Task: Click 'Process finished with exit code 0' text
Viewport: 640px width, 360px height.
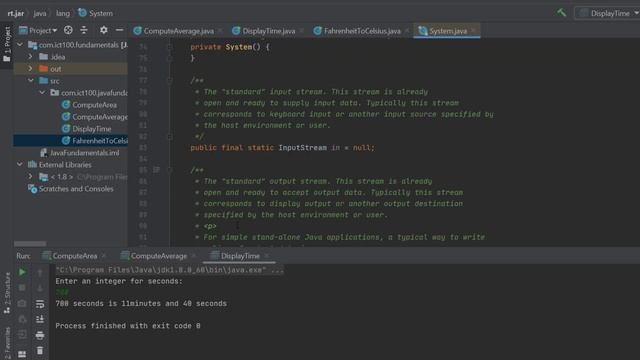Action: click(x=128, y=326)
